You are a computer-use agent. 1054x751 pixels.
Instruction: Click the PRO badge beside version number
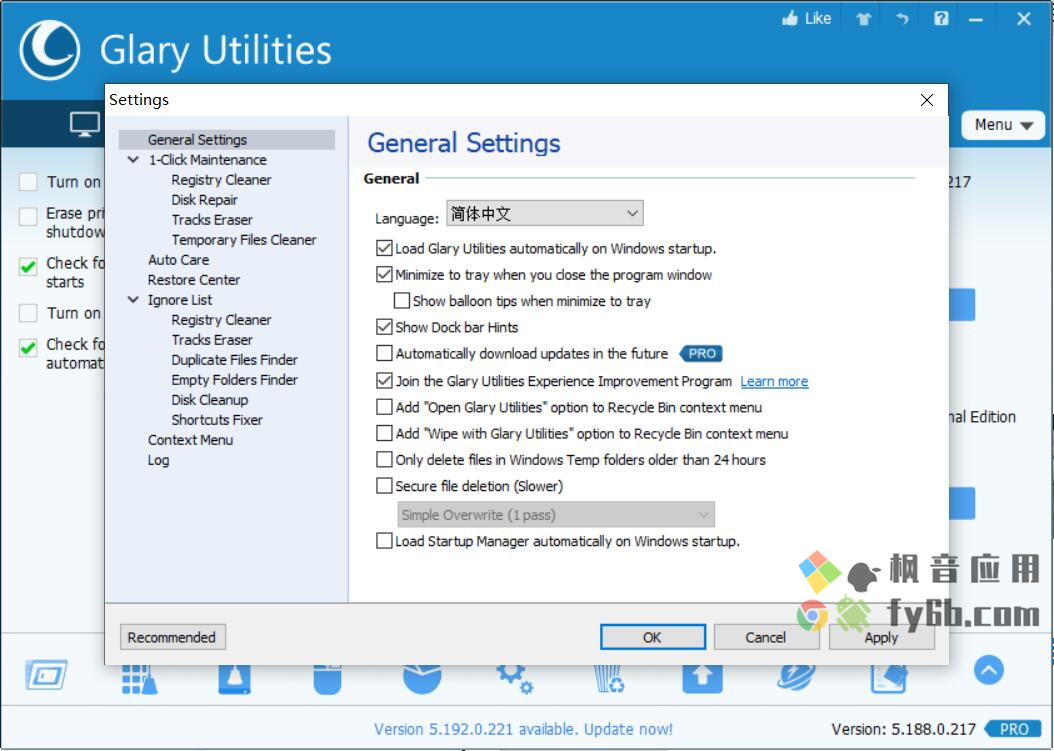tap(1013, 729)
